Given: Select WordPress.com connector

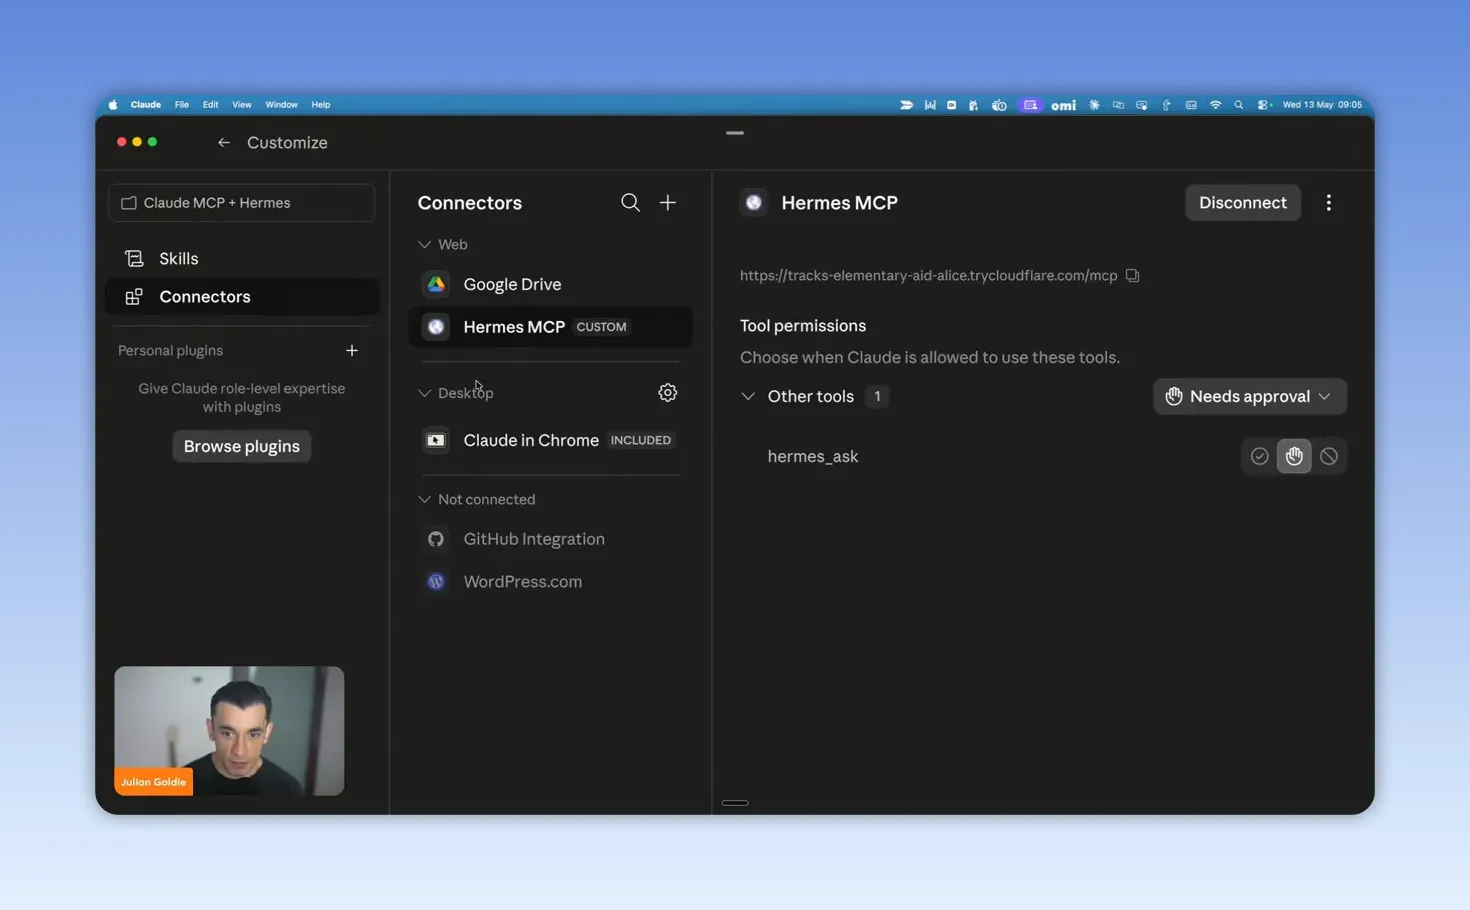Looking at the screenshot, I should coord(550,582).
